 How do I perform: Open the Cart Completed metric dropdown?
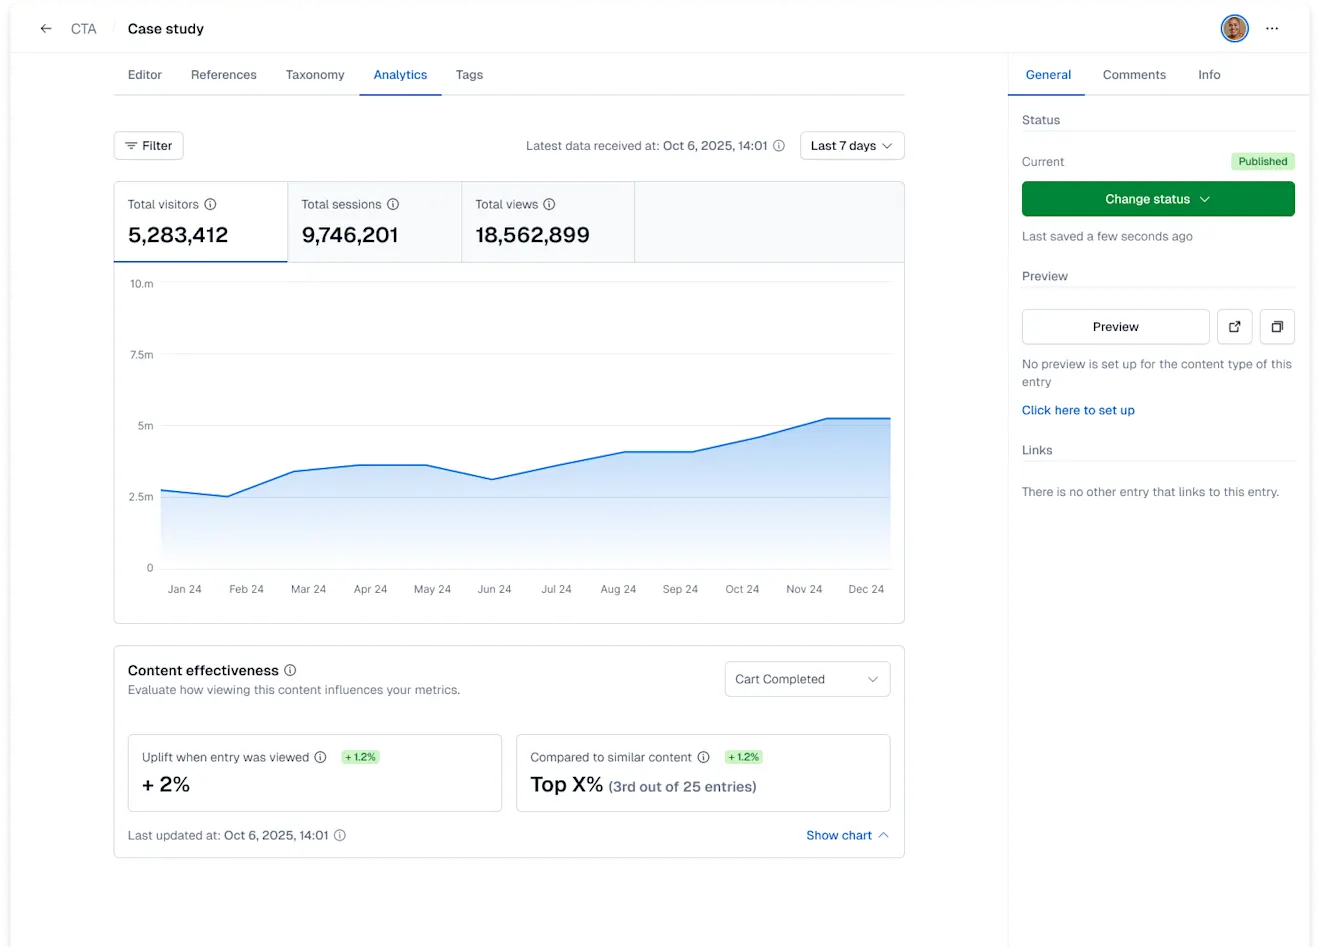807,679
